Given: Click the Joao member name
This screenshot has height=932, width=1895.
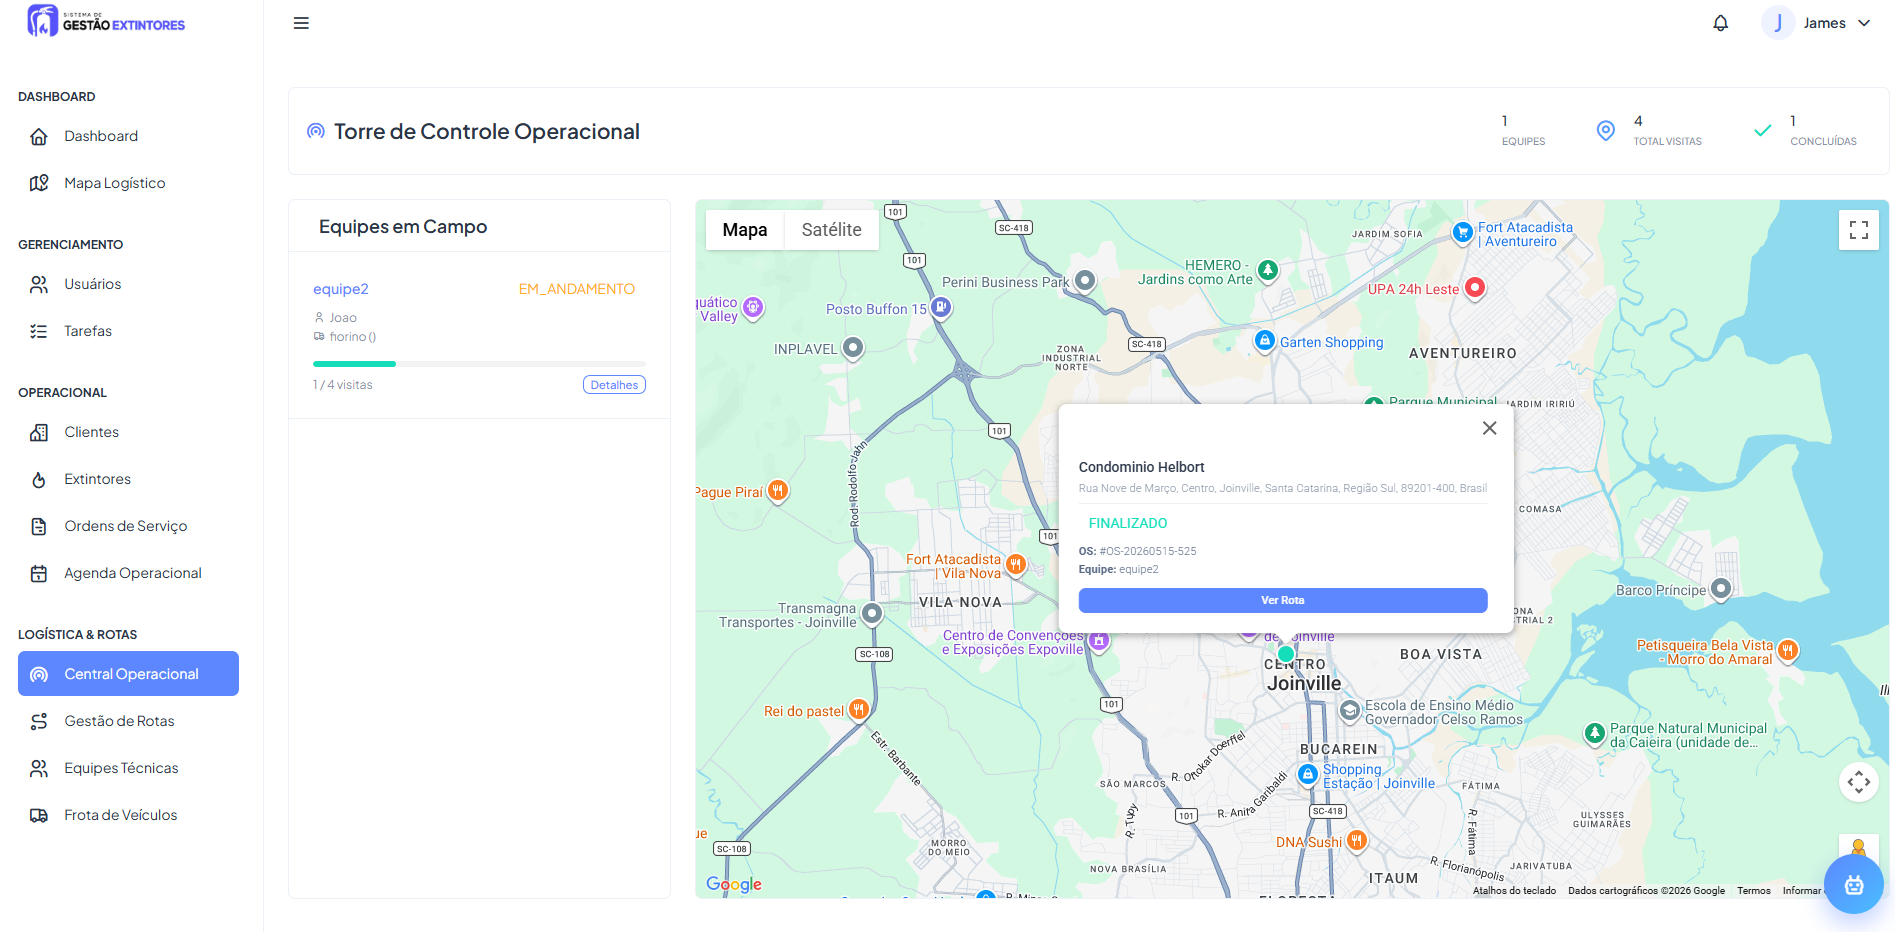Looking at the screenshot, I should tap(343, 318).
